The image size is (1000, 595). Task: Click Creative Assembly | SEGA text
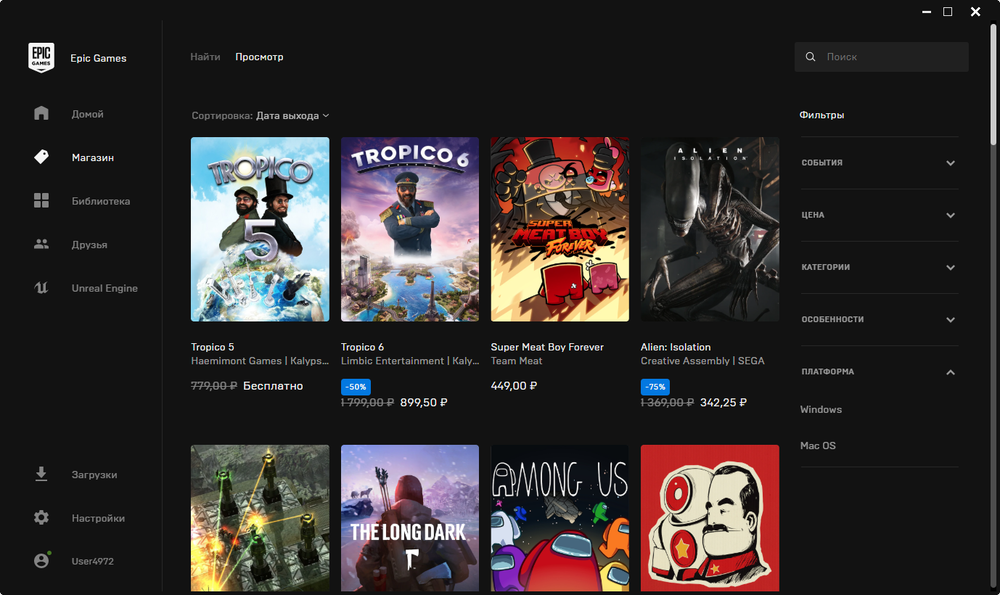(702, 361)
